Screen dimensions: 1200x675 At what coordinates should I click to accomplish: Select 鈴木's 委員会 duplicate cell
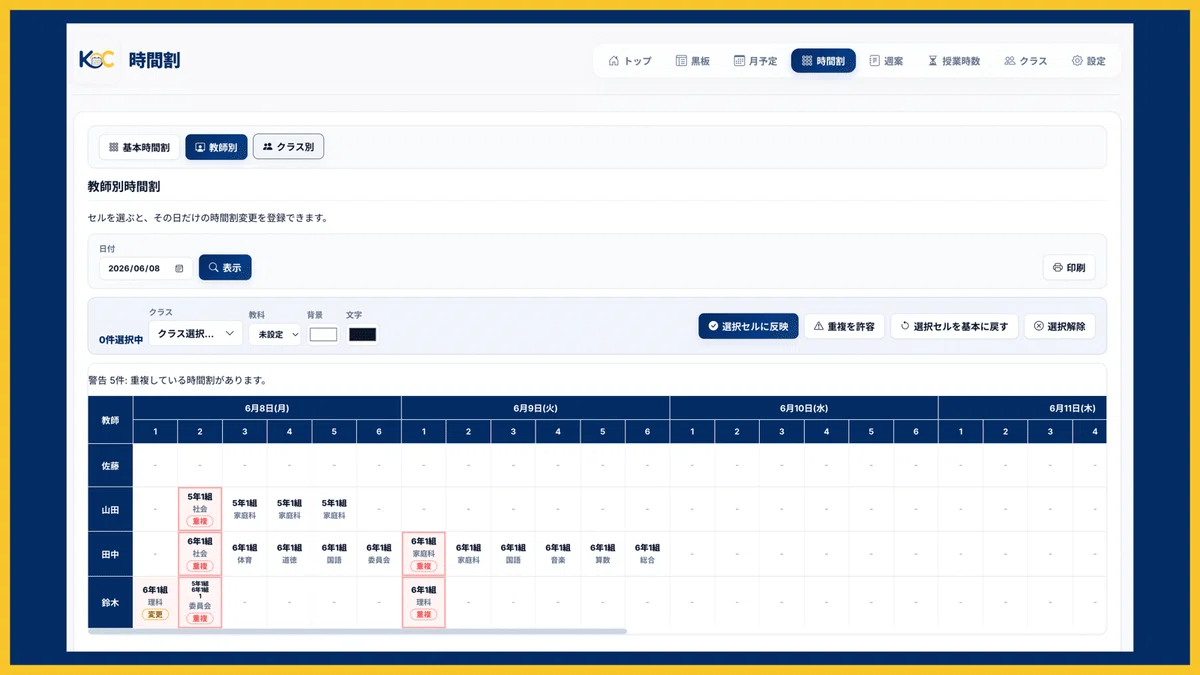[x=200, y=602]
